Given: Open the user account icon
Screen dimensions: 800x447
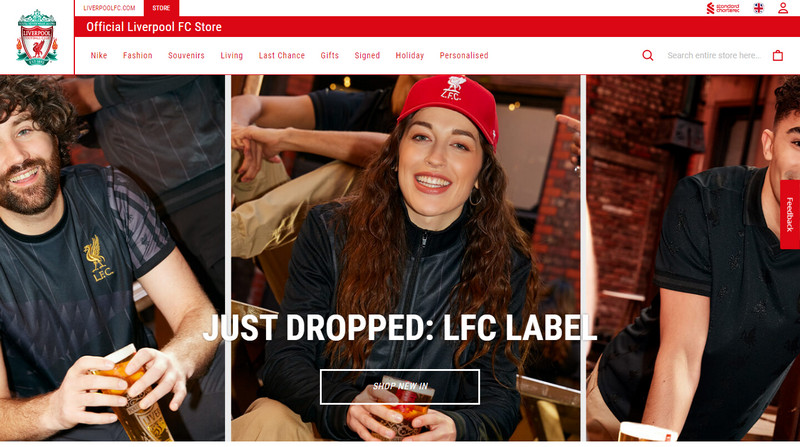Looking at the screenshot, I should coord(783,8).
